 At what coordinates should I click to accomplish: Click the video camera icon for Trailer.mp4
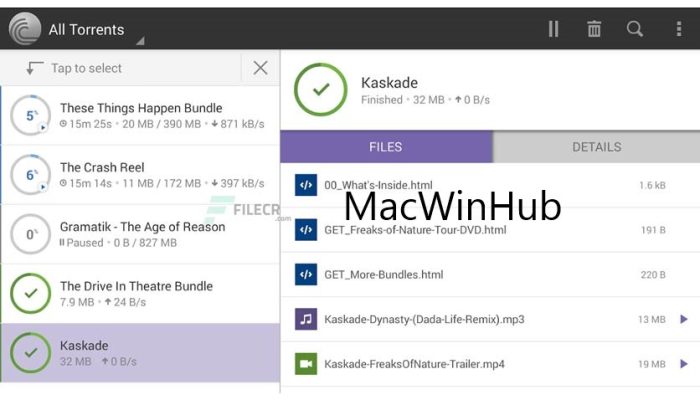pyautogui.click(x=306, y=363)
